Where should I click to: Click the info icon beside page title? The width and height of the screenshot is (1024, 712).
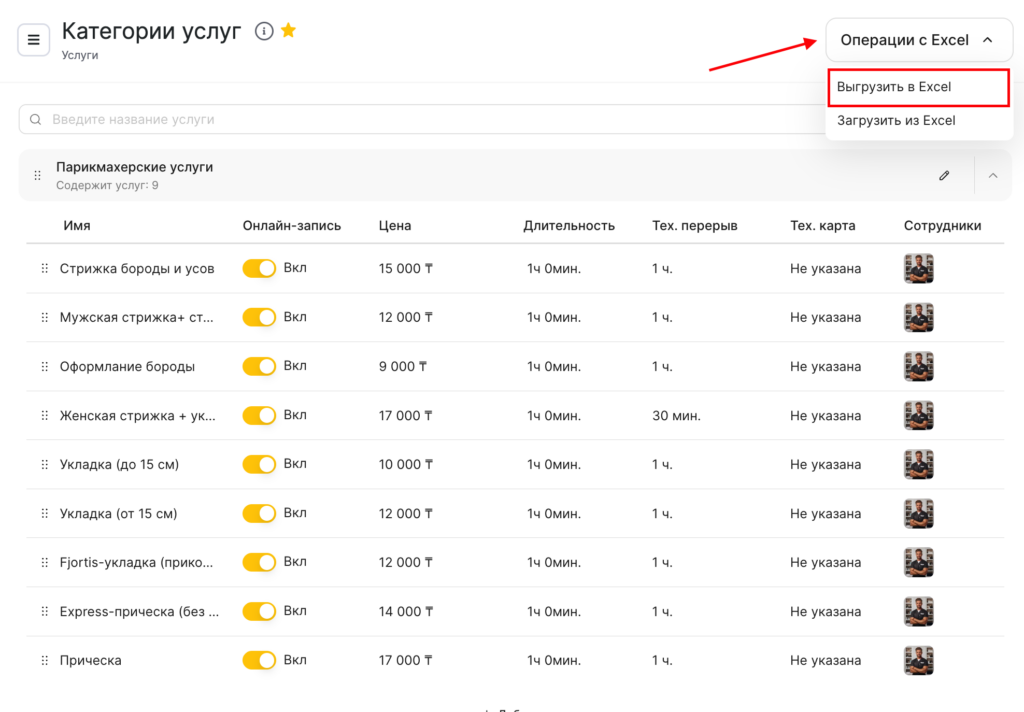(264, 31)
